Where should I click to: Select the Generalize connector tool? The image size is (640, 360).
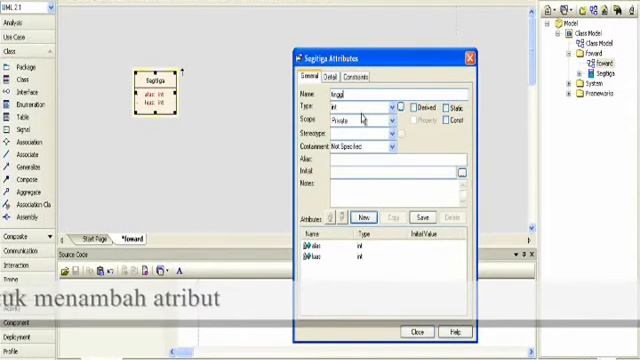click(28, 167)
